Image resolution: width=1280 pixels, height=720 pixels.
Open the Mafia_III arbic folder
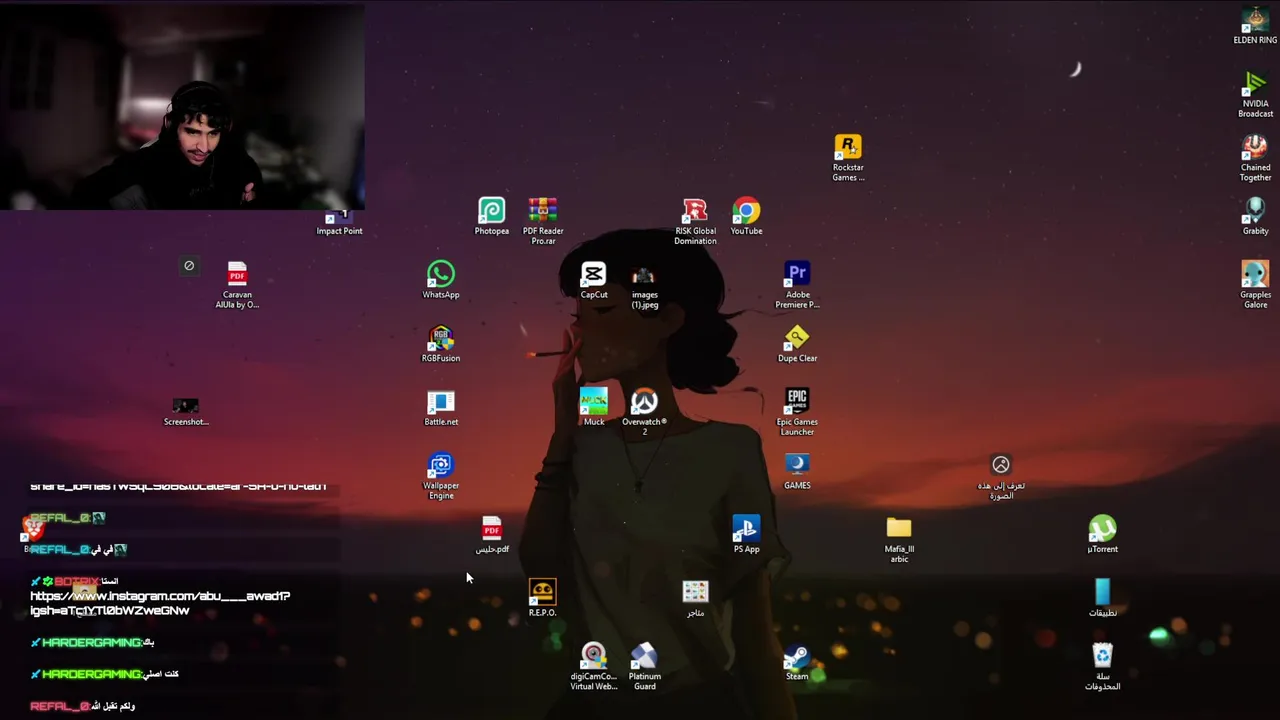pos(899,540)
